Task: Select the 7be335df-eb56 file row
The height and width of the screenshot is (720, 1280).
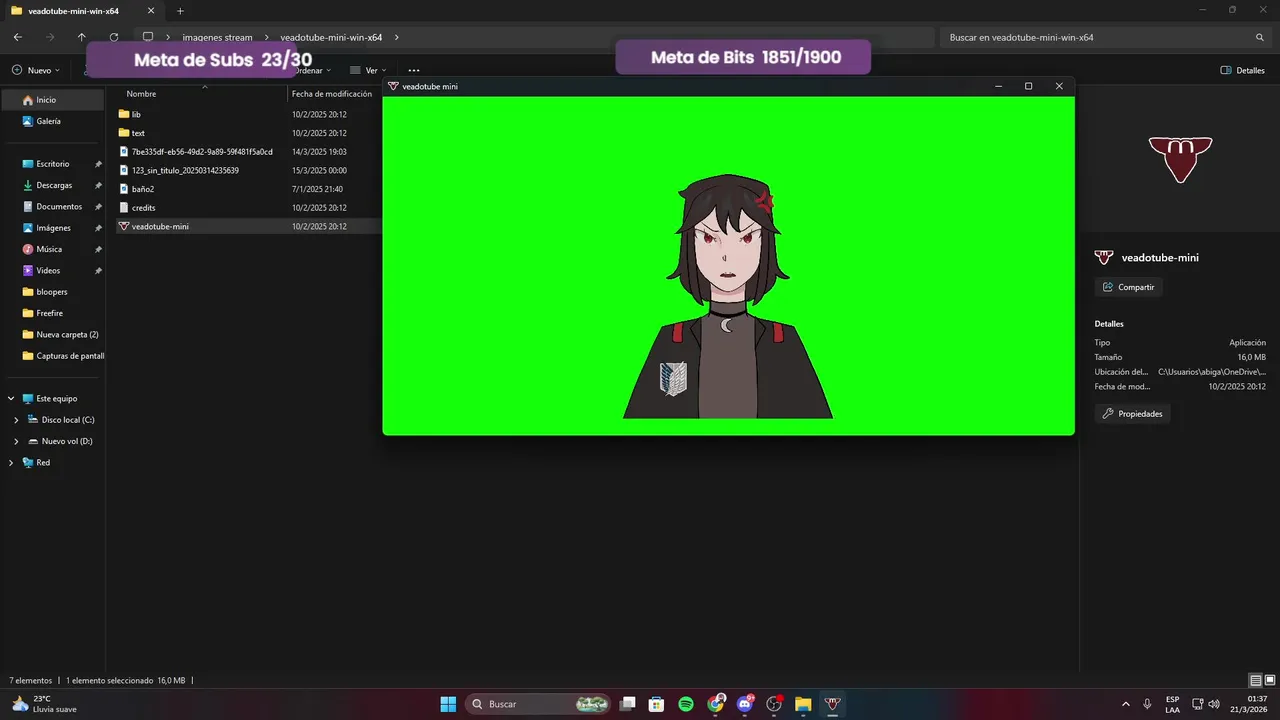Action: point(248,152)
